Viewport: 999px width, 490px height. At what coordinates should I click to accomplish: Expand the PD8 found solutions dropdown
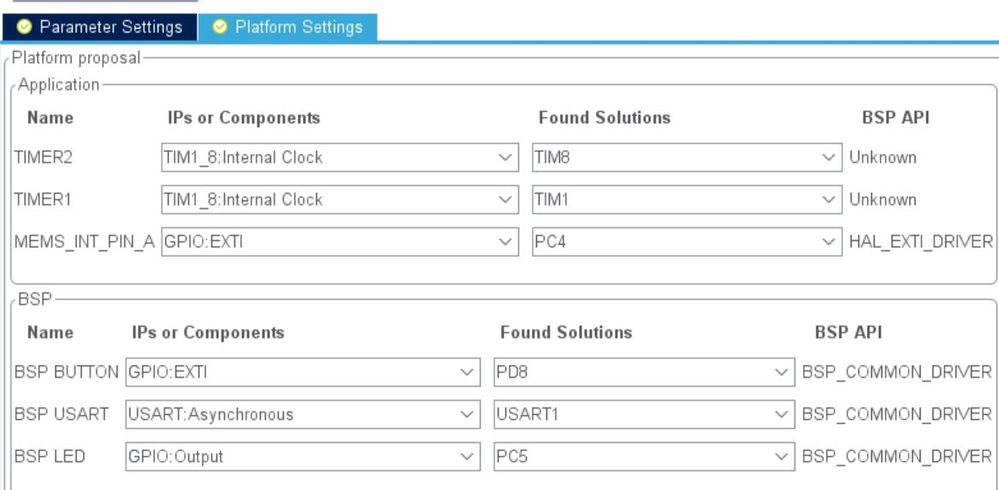point(644,372)
